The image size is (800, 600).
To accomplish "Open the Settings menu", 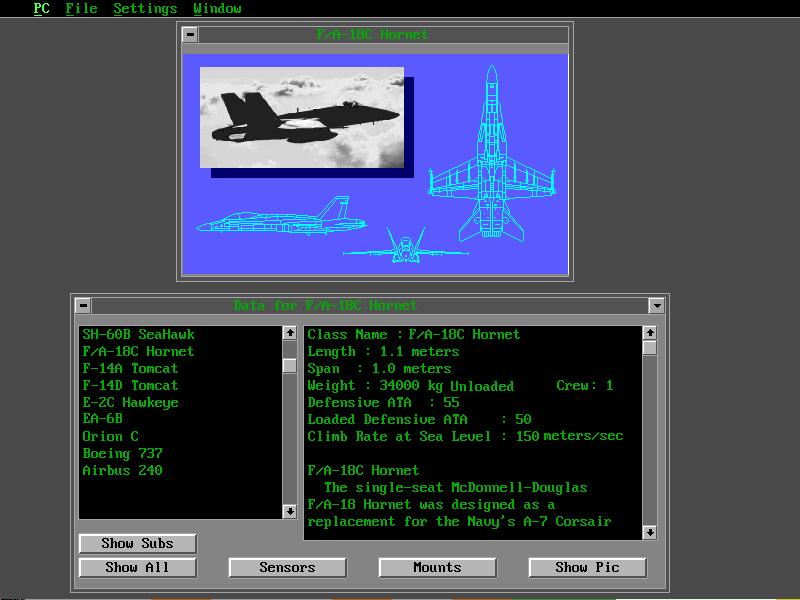I will [145, 9].
